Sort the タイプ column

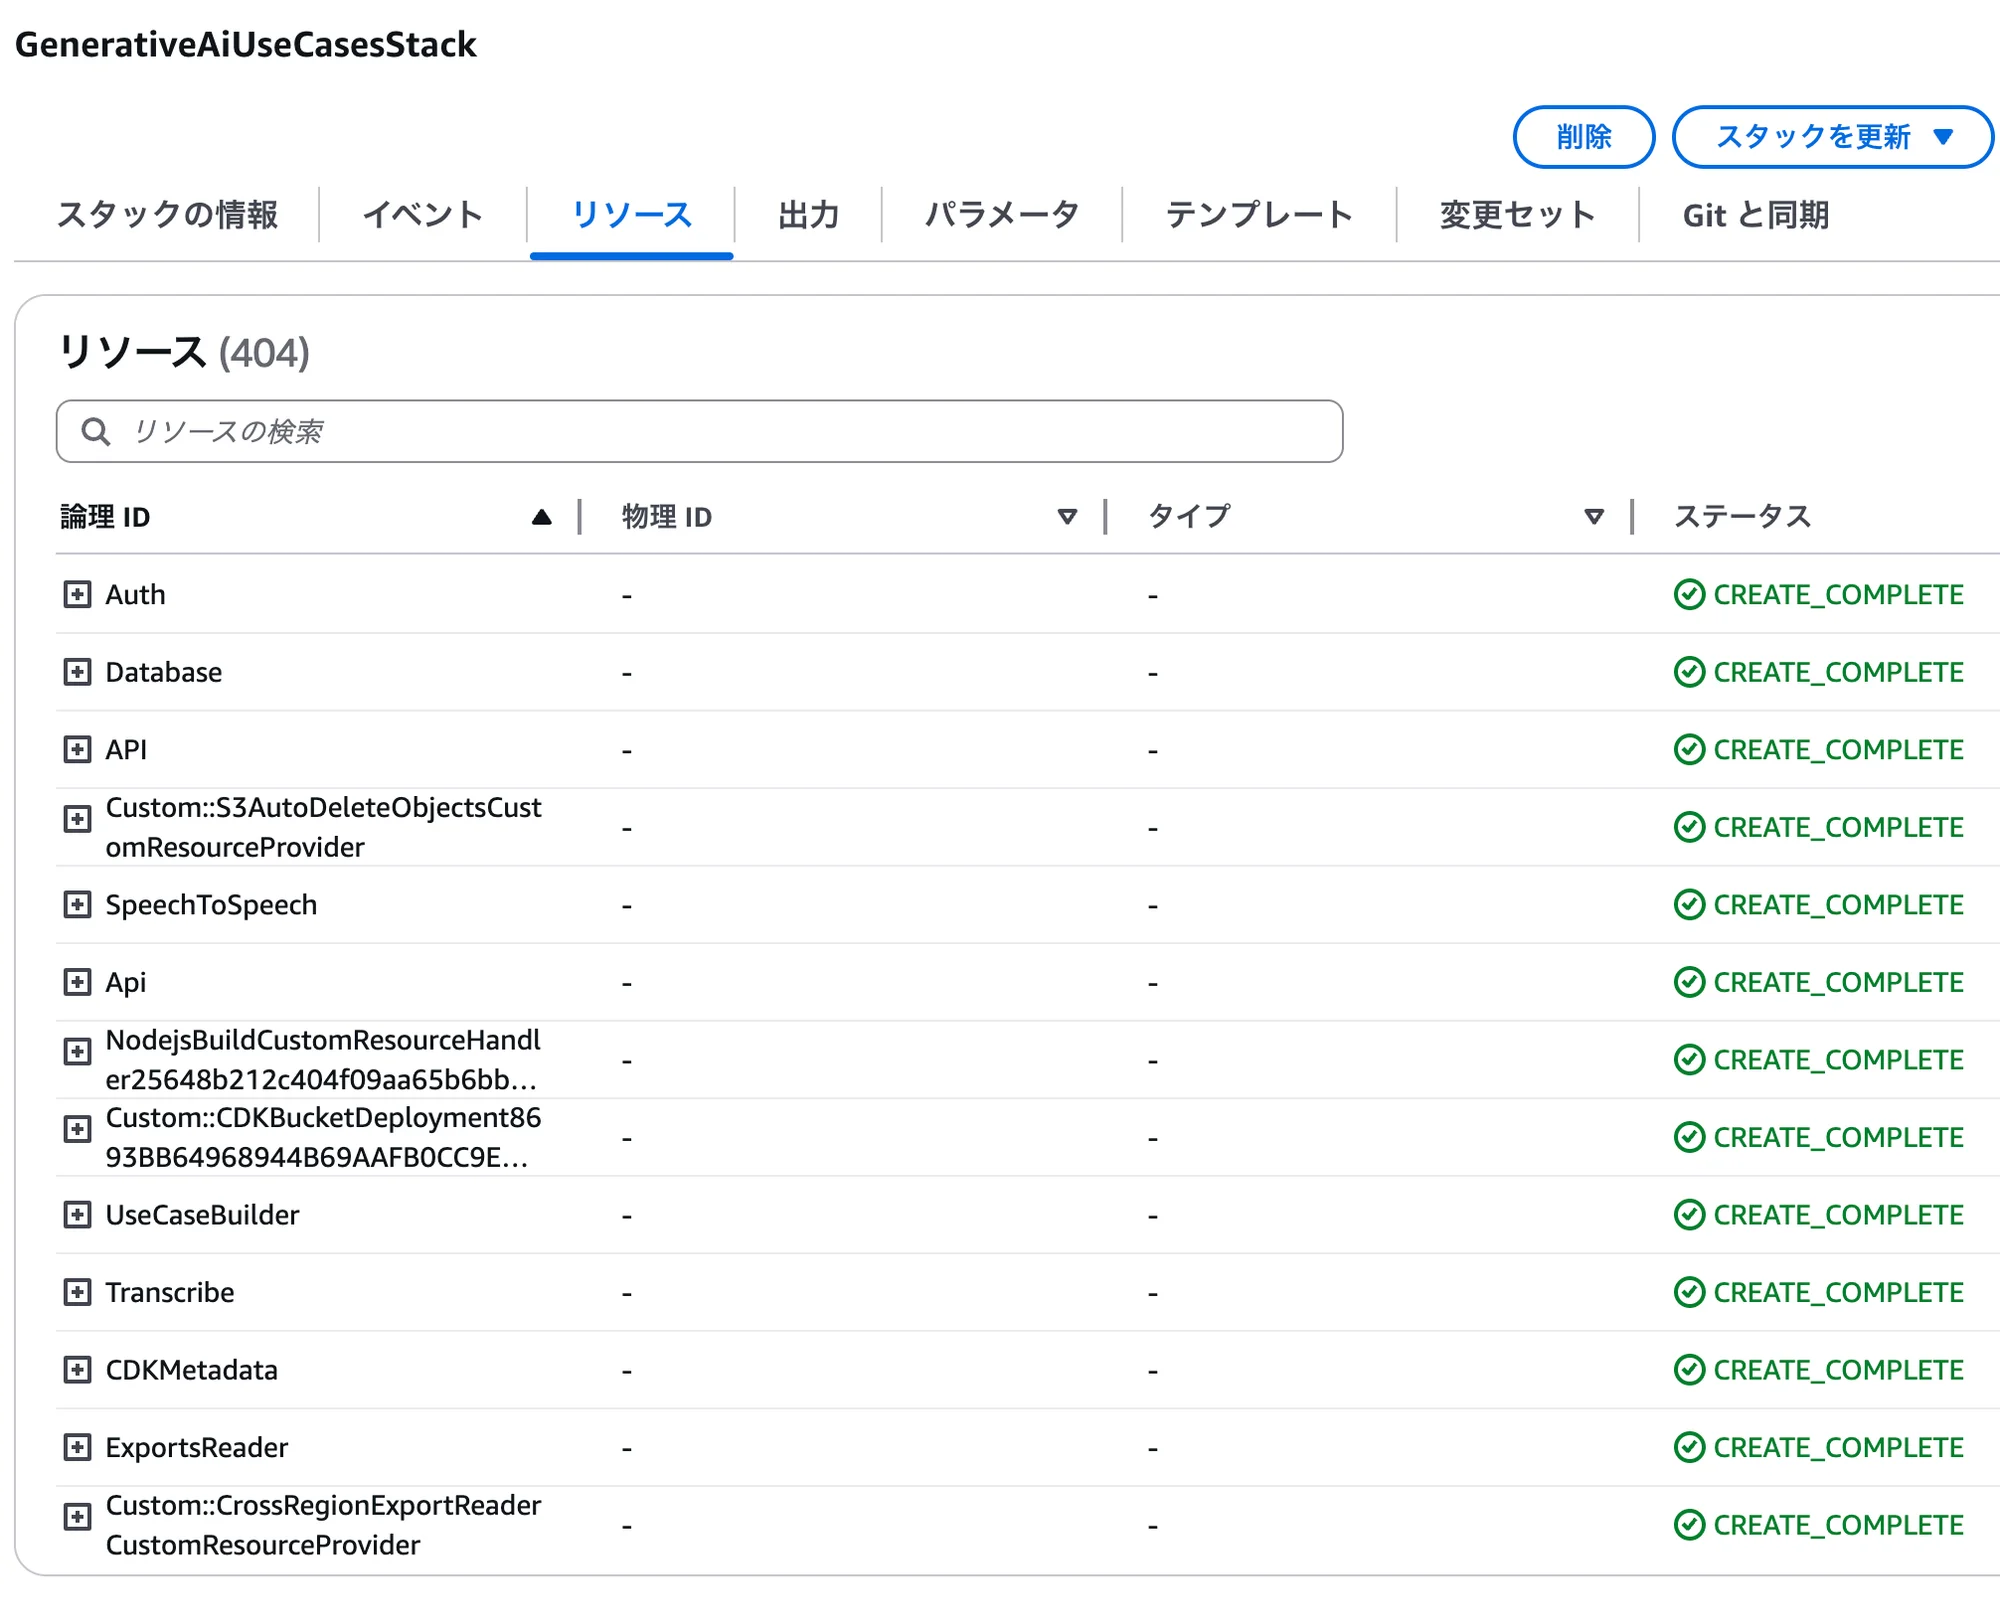[x=1594, y=517]
